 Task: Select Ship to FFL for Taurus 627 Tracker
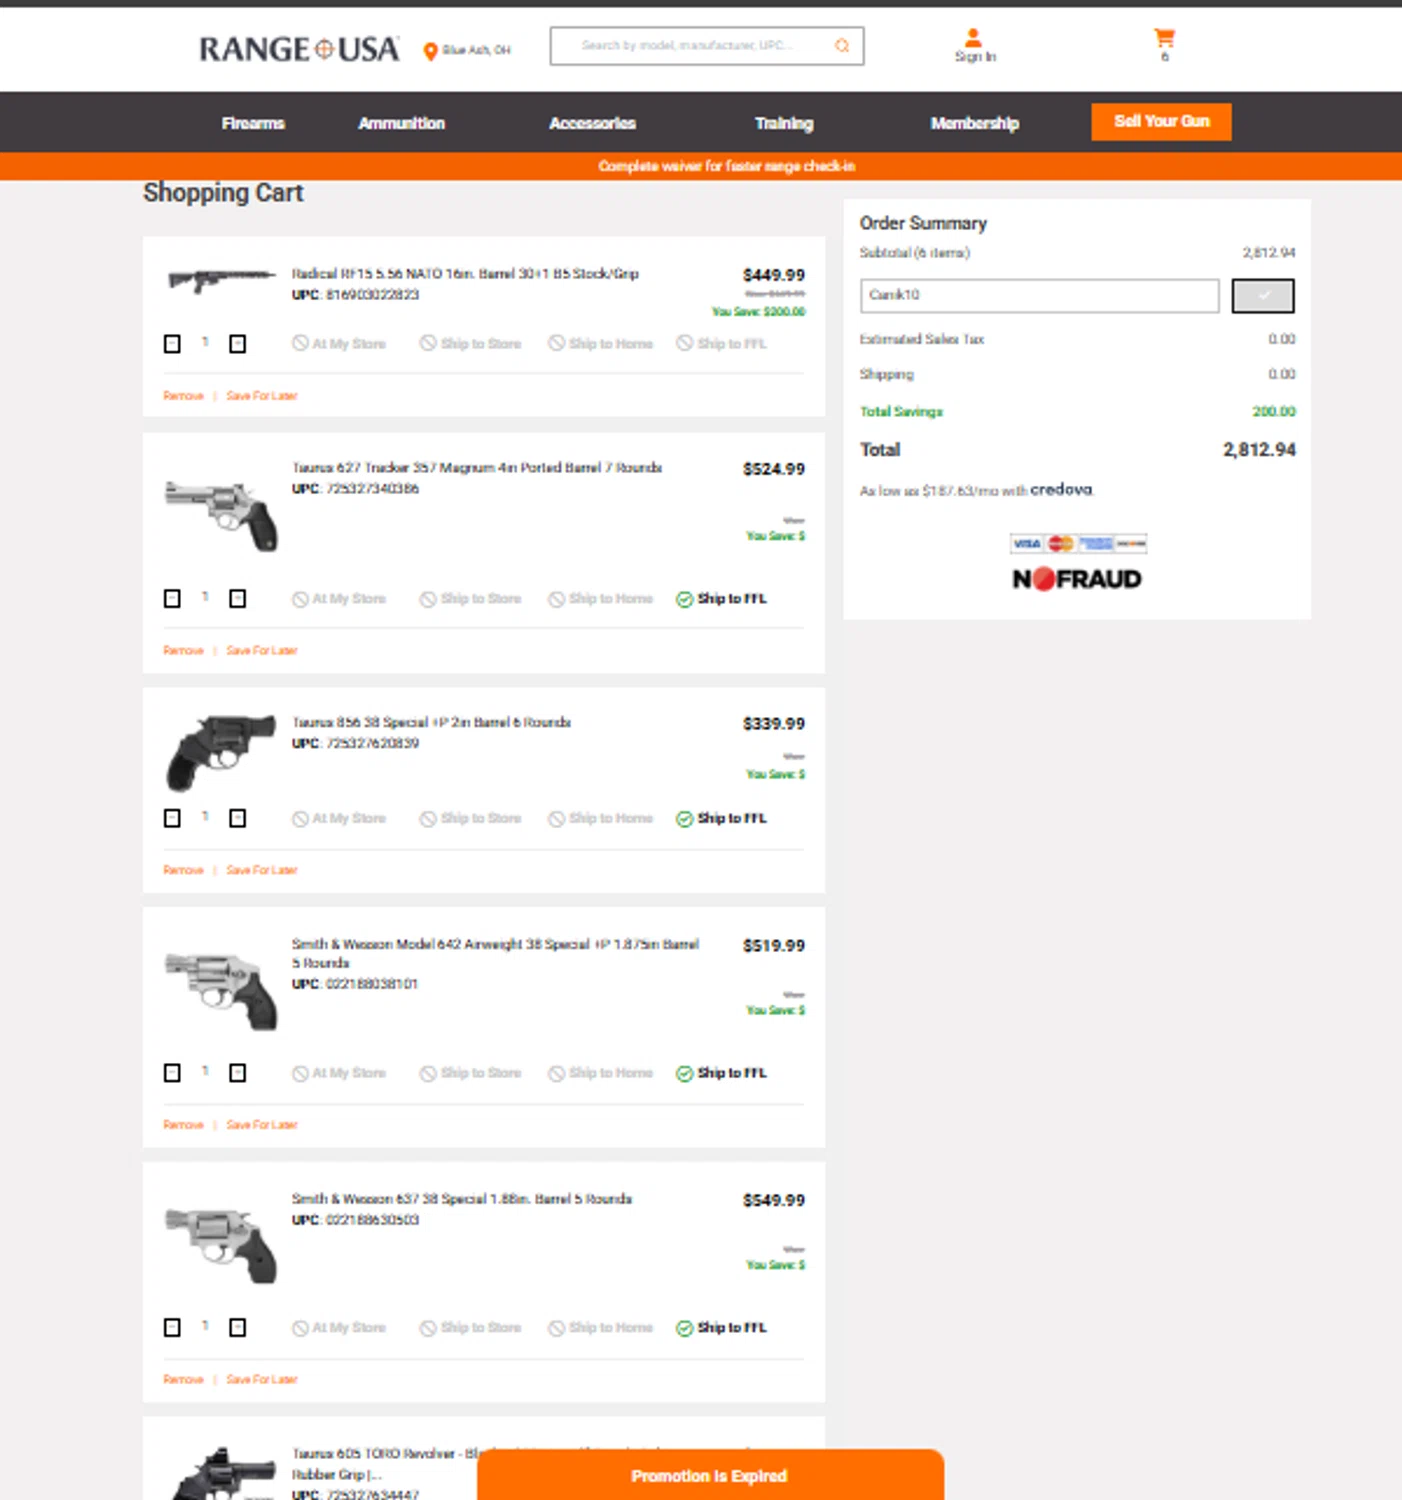(x=722, y=599)
